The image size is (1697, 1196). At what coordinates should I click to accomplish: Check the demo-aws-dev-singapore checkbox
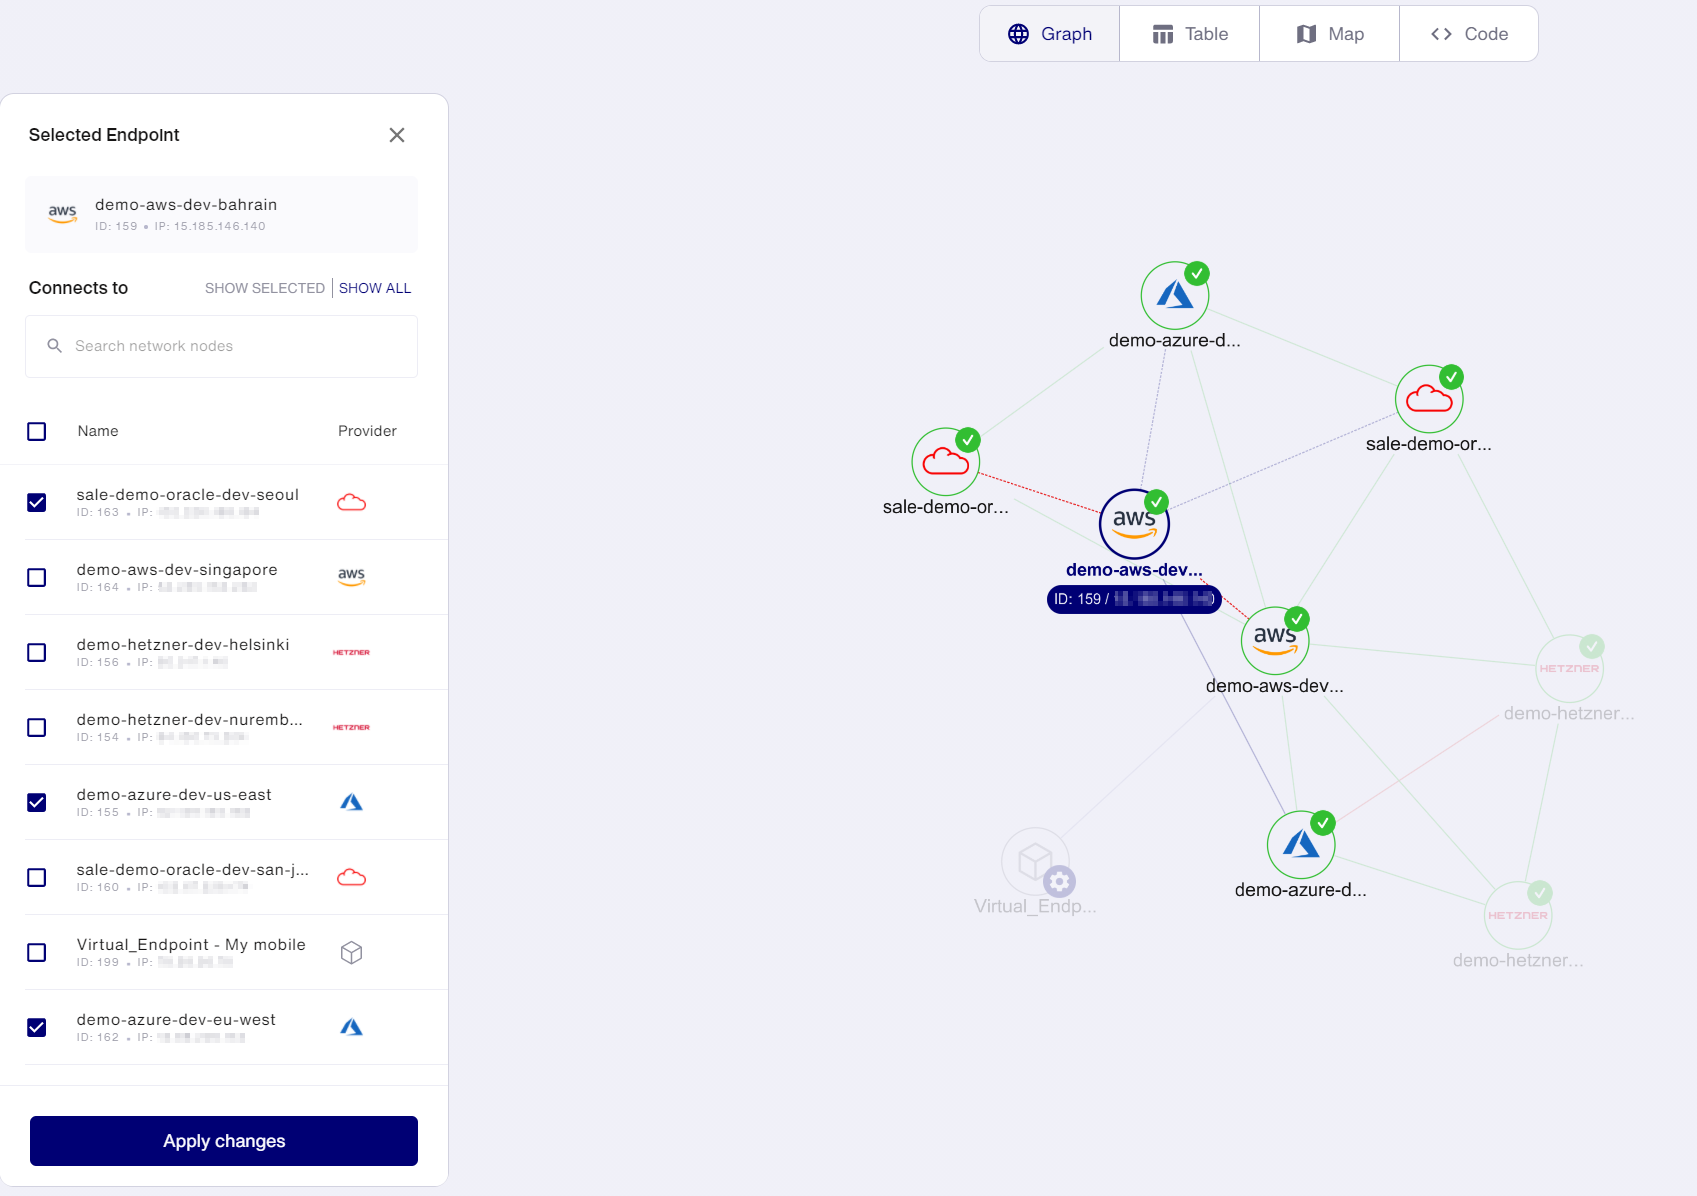click(37, 577)
